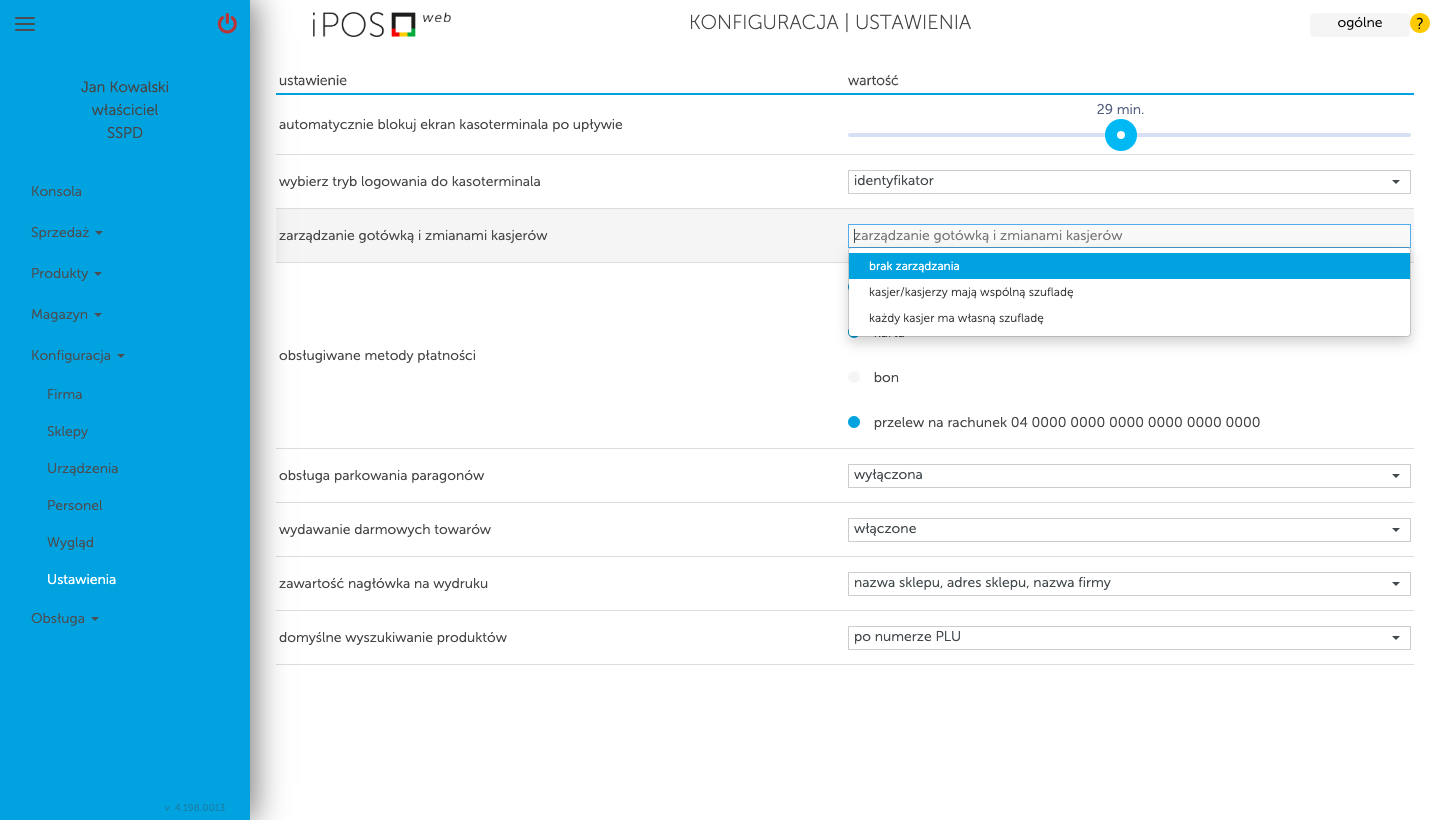The image size is (1439, 820).
Task: Click the user name Jan Kowalski
Action: click(x=125, y=87)
